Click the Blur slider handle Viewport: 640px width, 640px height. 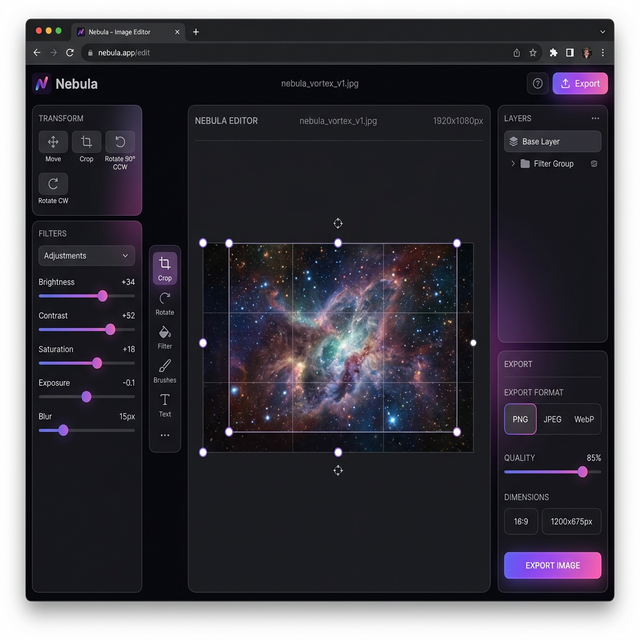click(63, 430)
